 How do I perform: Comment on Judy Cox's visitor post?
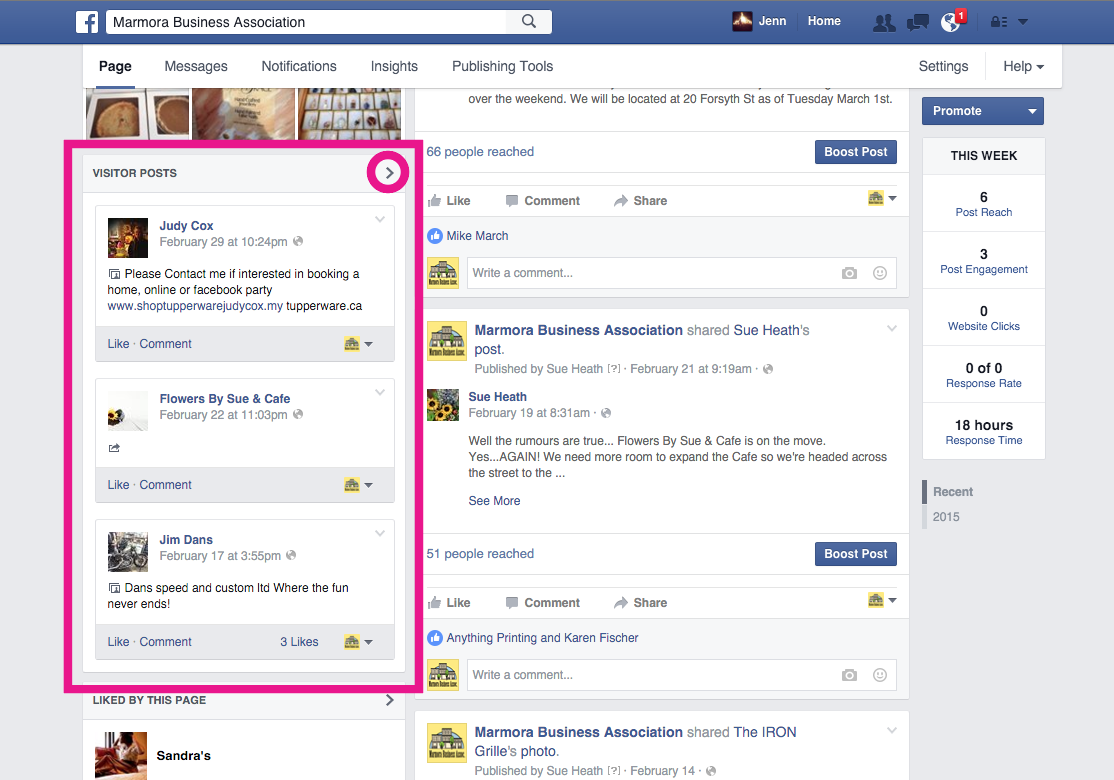click(x=166, y=344)
